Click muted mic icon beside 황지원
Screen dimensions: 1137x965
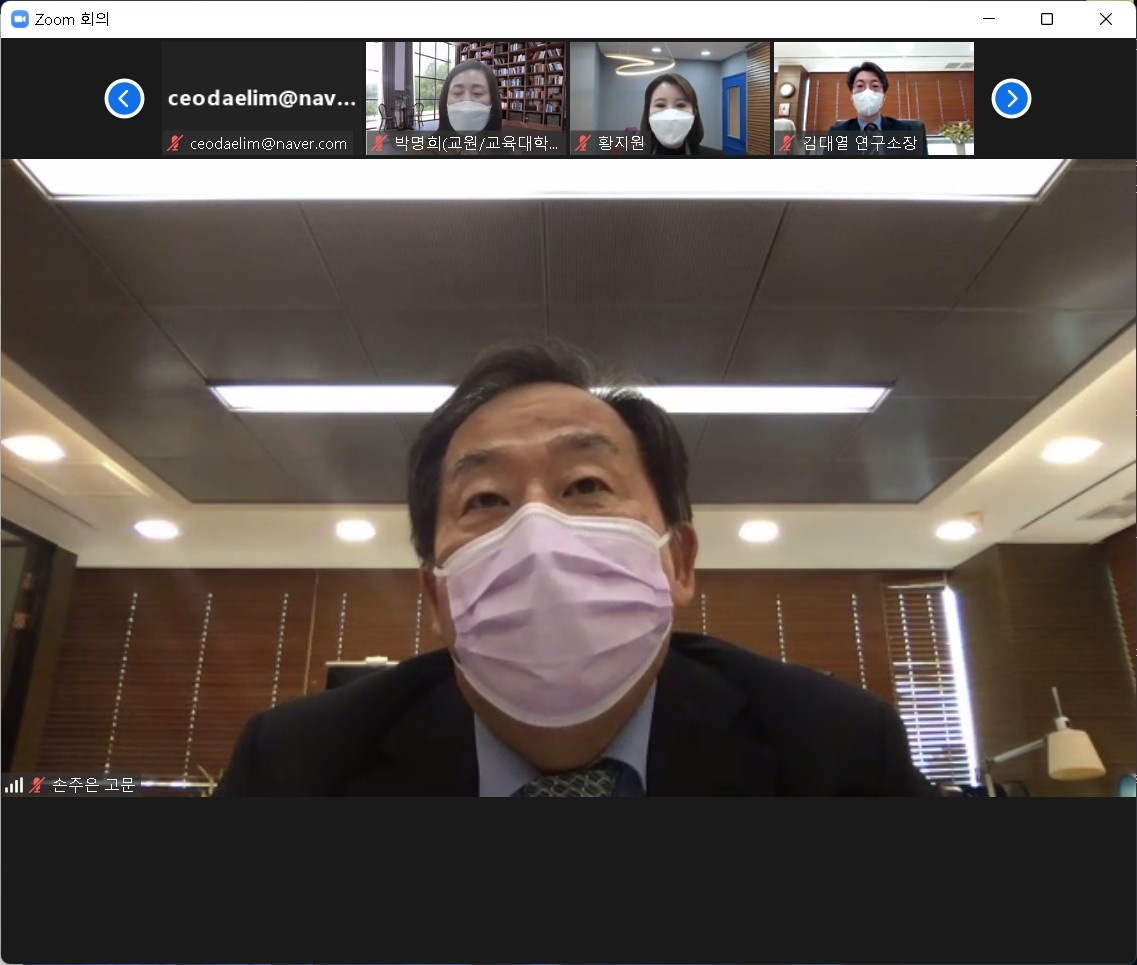point(583,143)
